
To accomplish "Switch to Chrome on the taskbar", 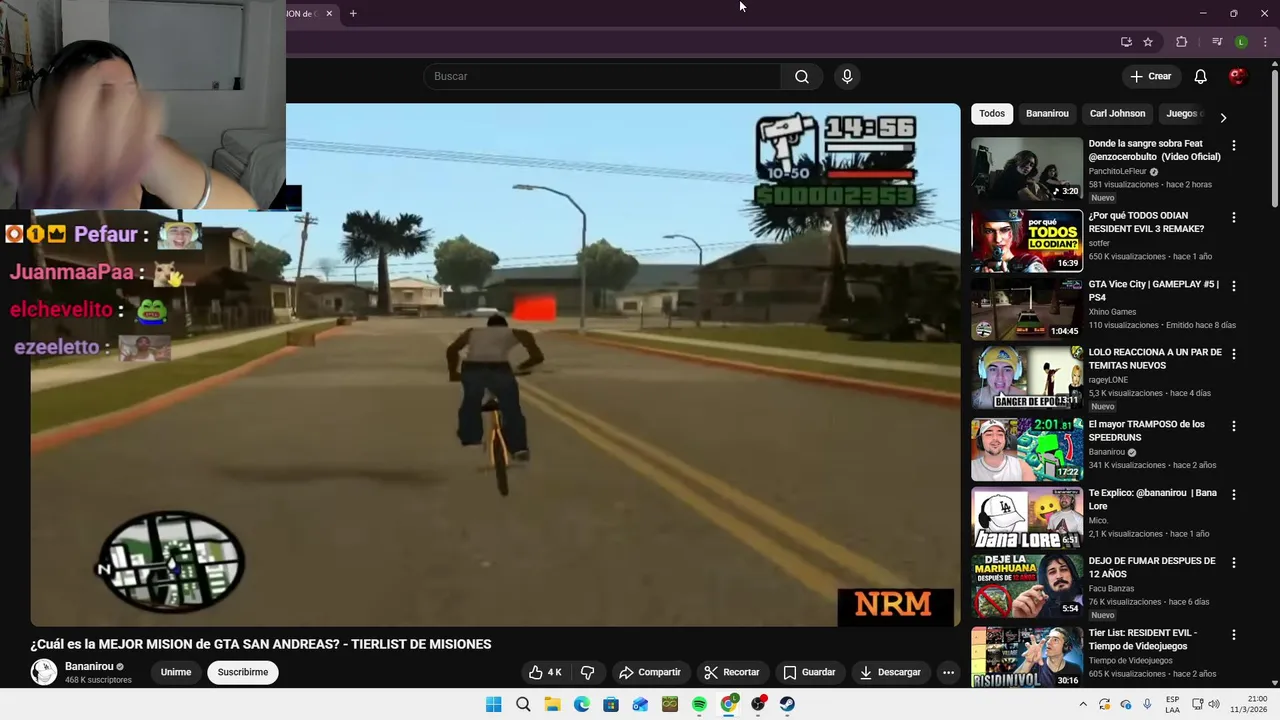I will tap(729, 704).
